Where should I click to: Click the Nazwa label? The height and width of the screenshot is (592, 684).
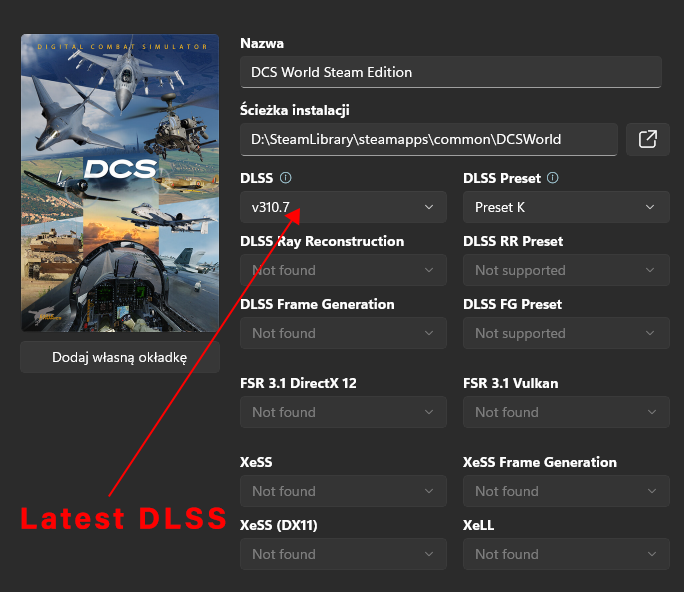click(262, 44)
